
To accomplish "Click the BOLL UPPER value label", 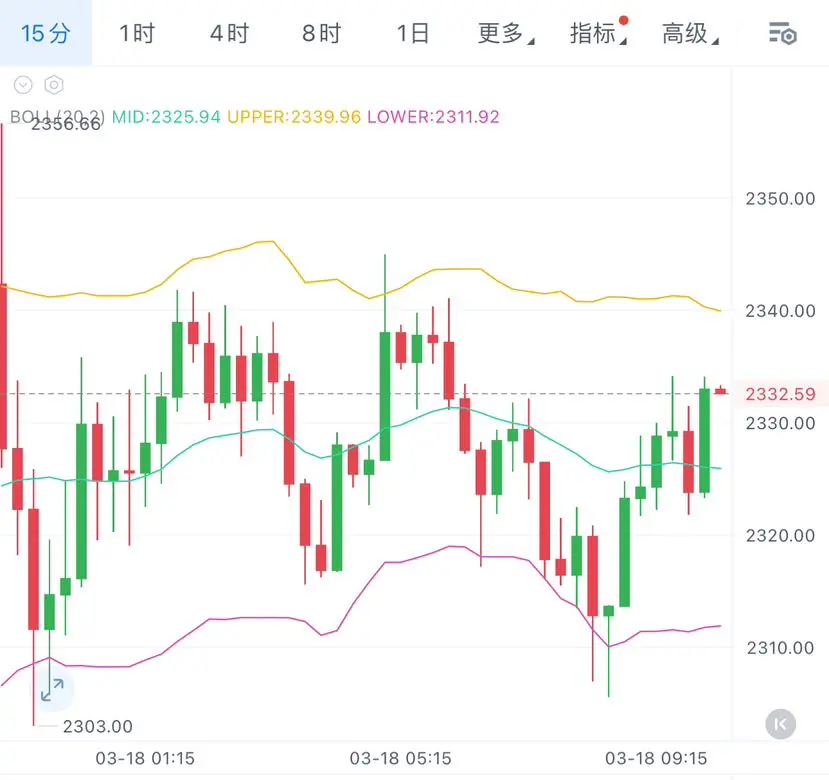I will click(x=294, y=116).
